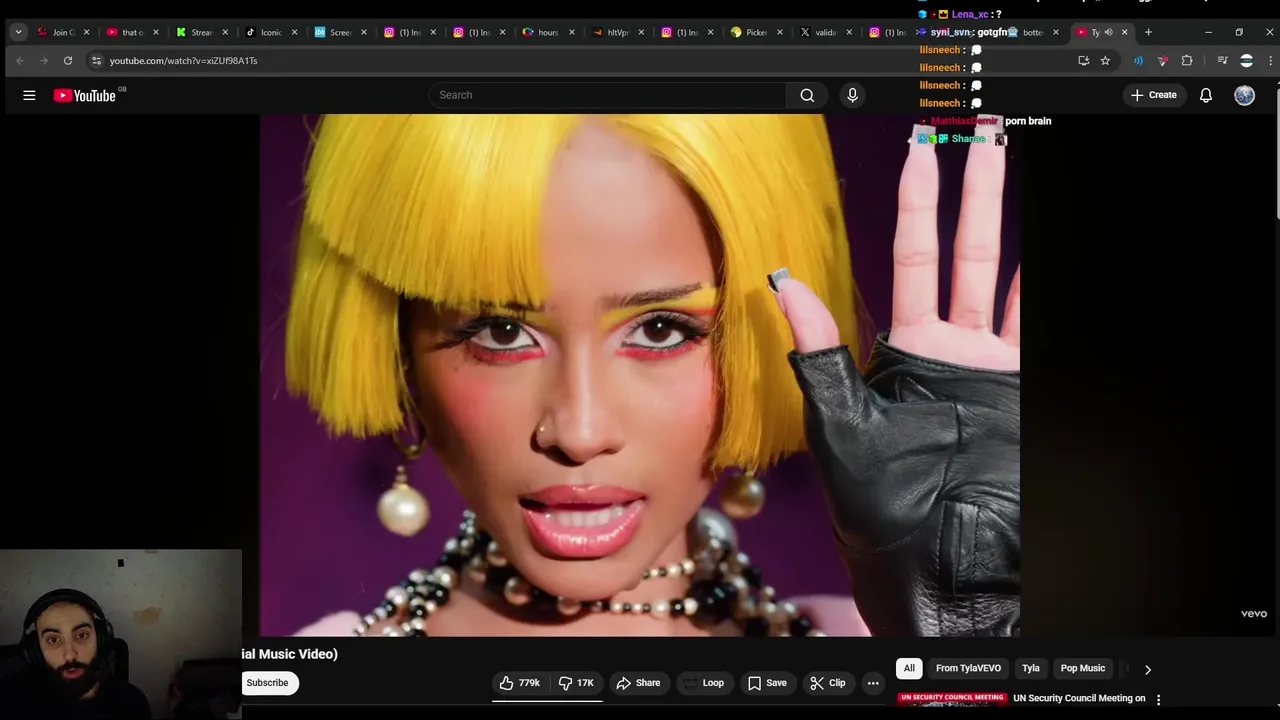Open the tab search dropdown arrow
The height and width of the screenshot is (720, 1280).
point(18,32)
